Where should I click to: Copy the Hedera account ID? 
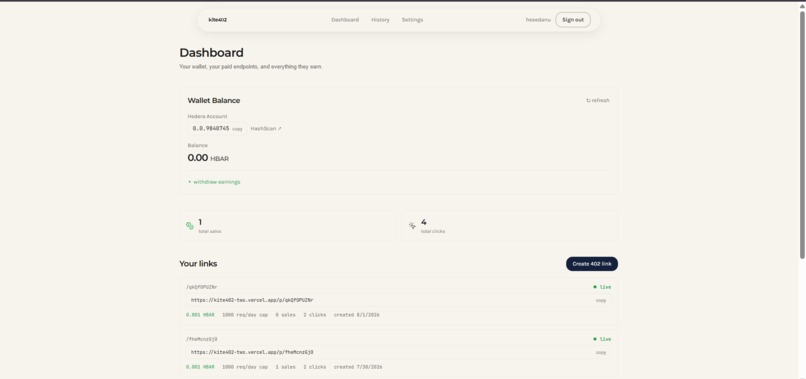point(237,129)
